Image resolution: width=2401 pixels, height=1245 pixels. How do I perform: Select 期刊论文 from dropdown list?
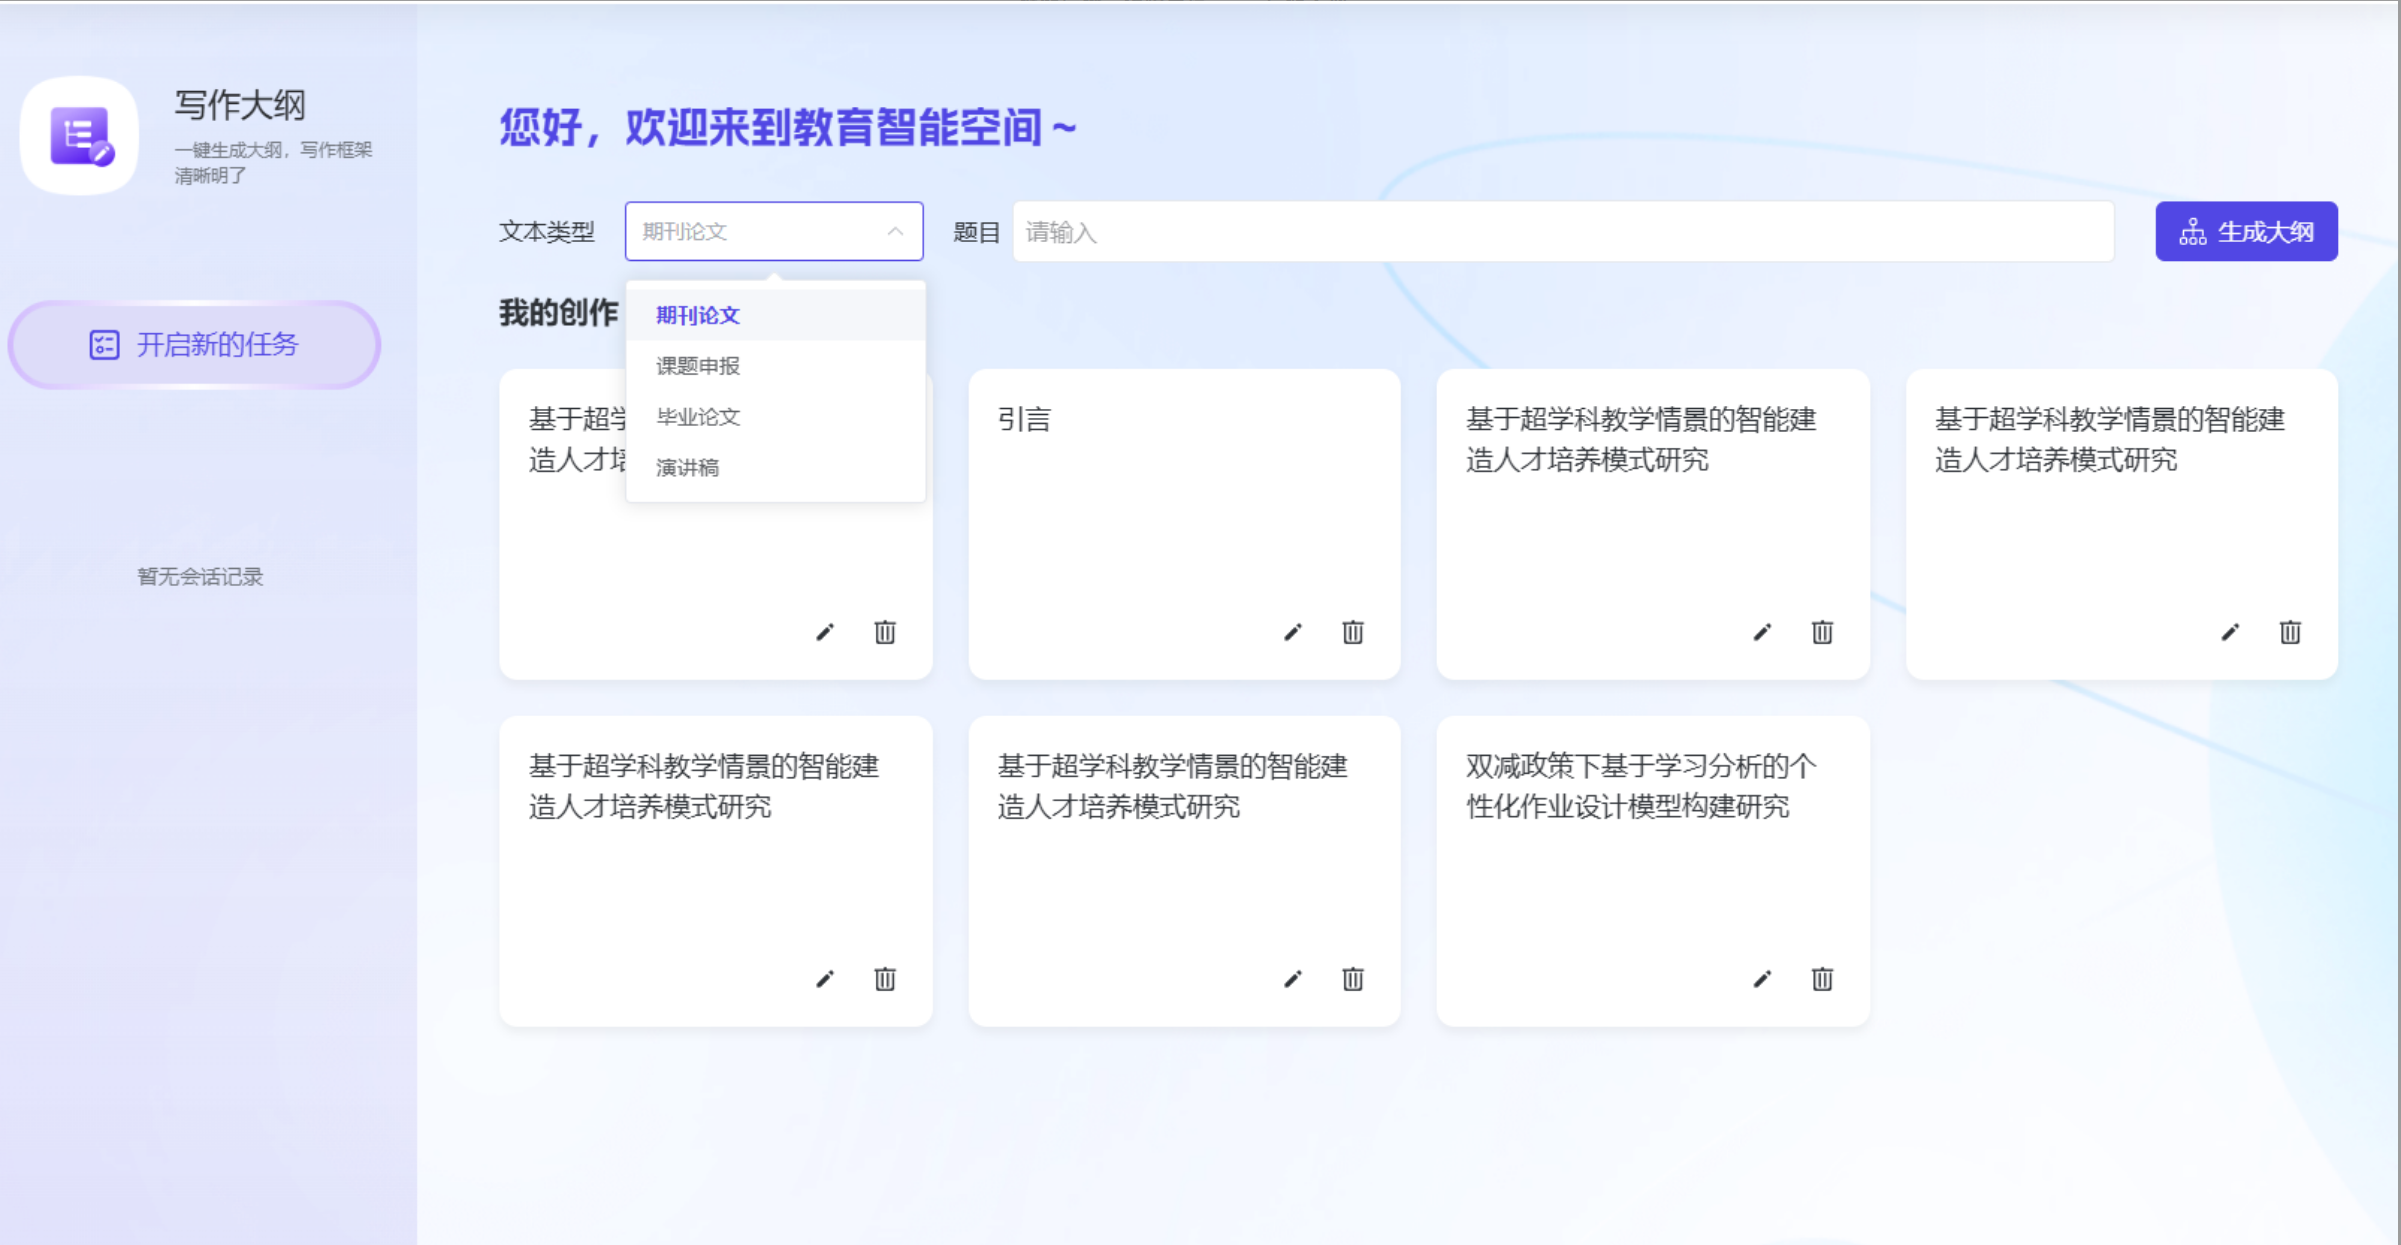(x=698, y=316)
